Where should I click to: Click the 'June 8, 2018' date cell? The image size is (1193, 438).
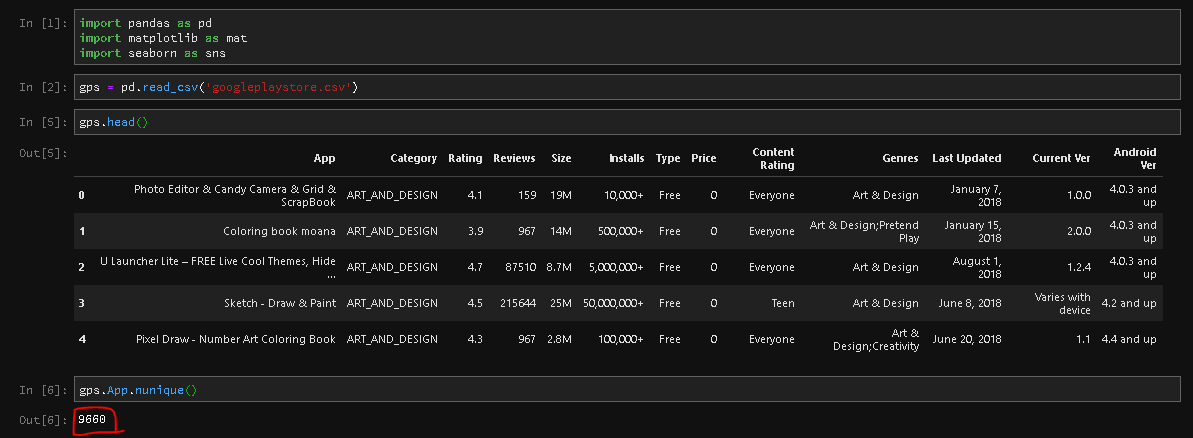[x=971, y=303]
